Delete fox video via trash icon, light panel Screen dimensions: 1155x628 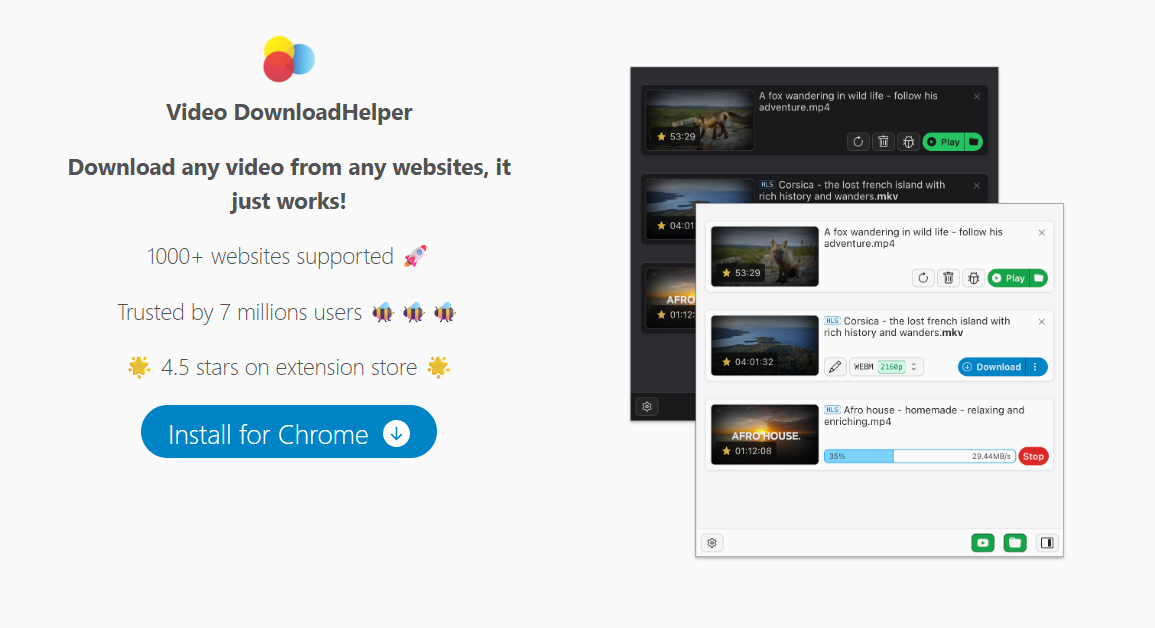point(948,278)
